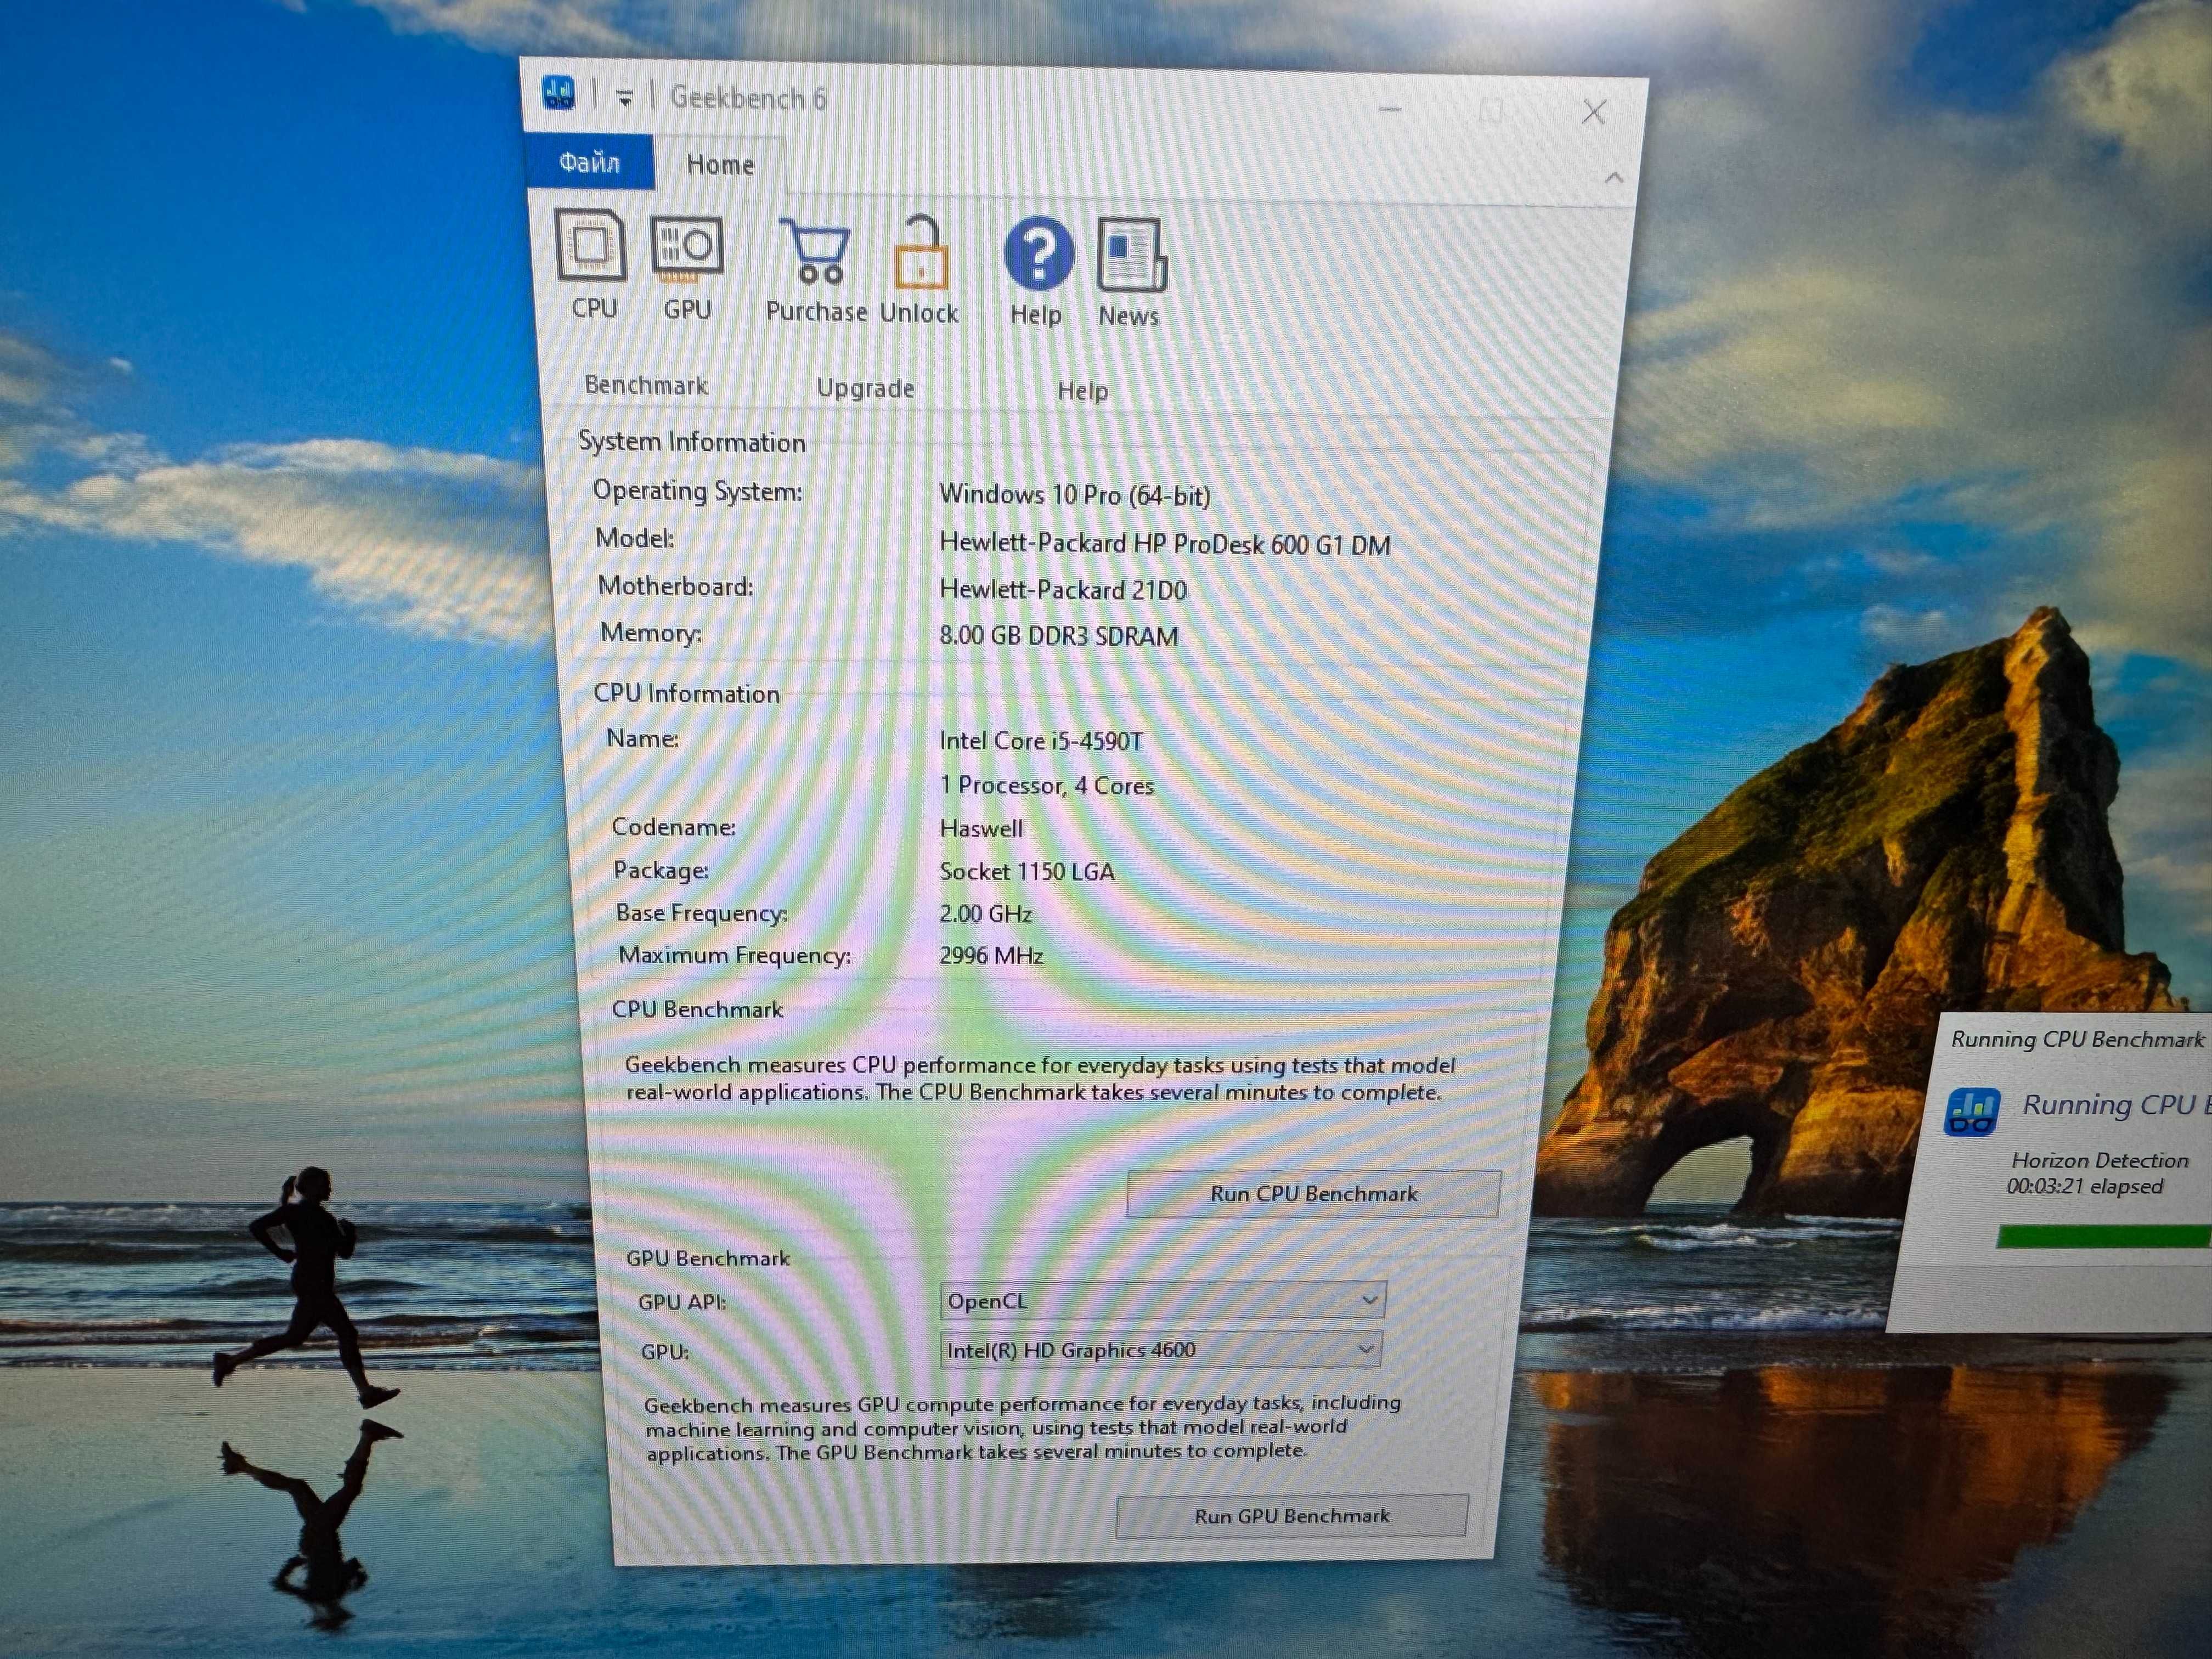Click the 'Running CPU Benchmark' dialog title

[x=2077, y=1040]
